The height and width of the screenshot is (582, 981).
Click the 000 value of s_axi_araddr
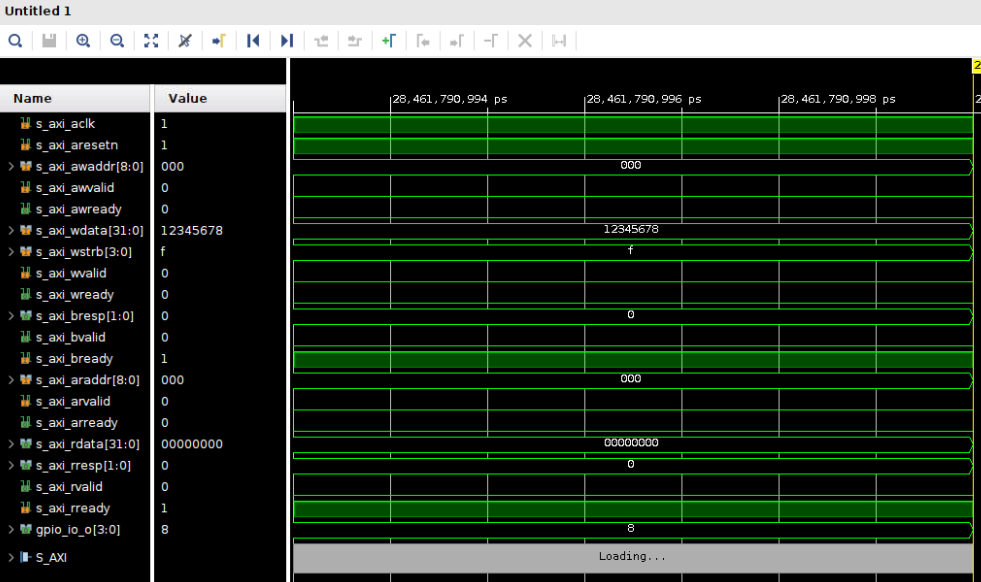pyautogui.click(x=172, y=380)
